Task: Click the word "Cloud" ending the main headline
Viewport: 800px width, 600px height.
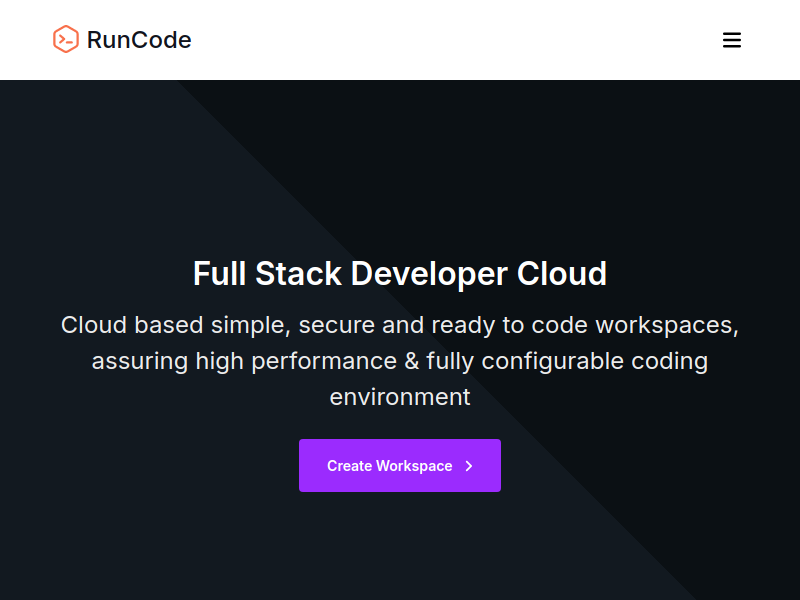Action: pos(562,274)
